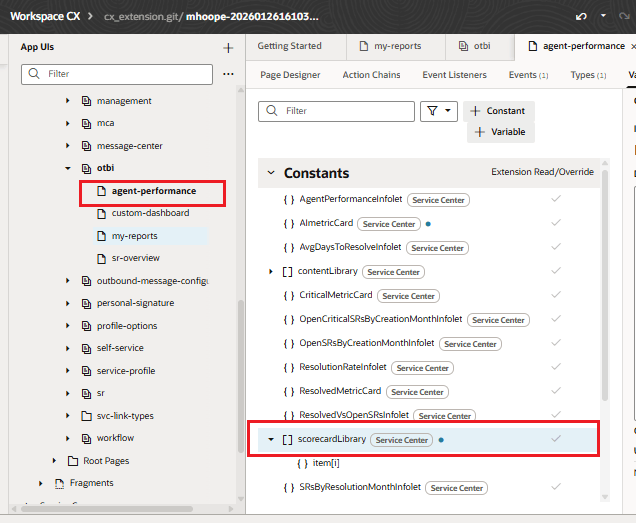
Task: Click the workflow app UI icon
Action: [86, 438]
